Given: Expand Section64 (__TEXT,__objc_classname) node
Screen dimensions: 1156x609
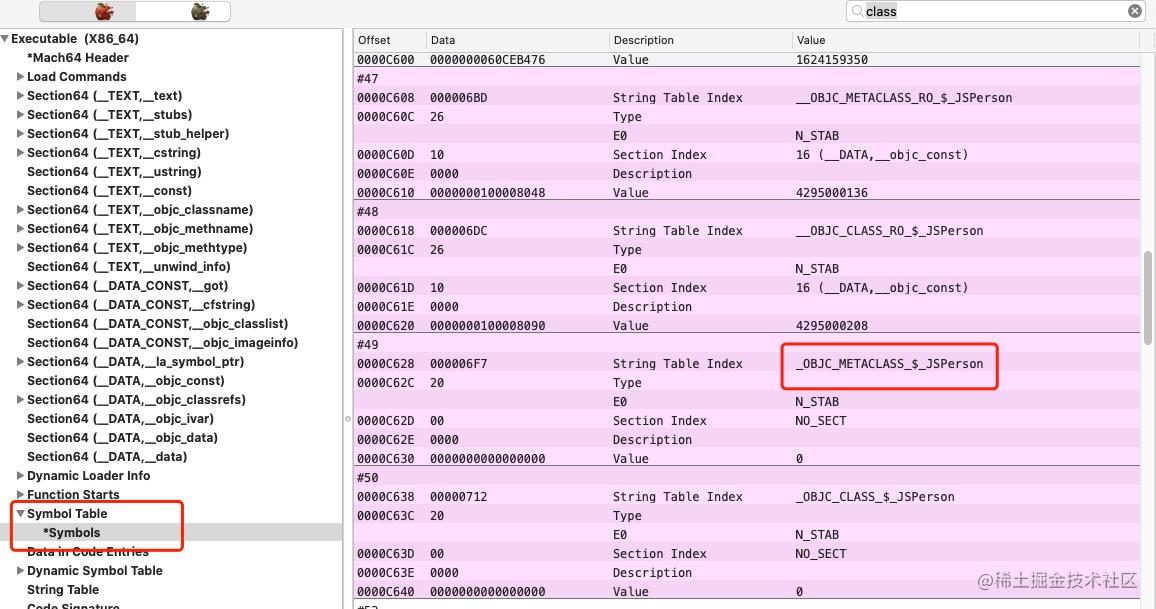Looking at the screenshot, I should point(21,209).
